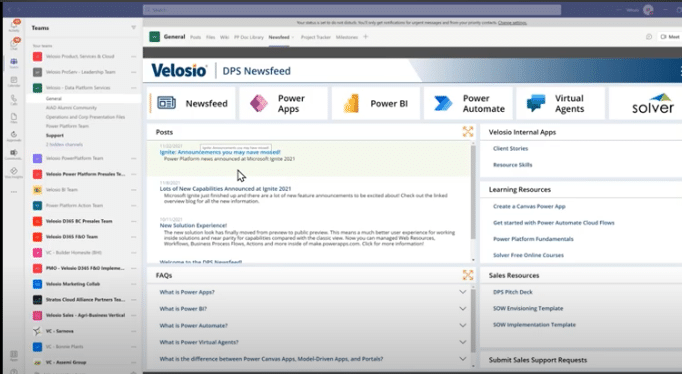Viewport: 682px width, 374px height.
Task: Switch to the Milestones tab
Action: (347, 37)
